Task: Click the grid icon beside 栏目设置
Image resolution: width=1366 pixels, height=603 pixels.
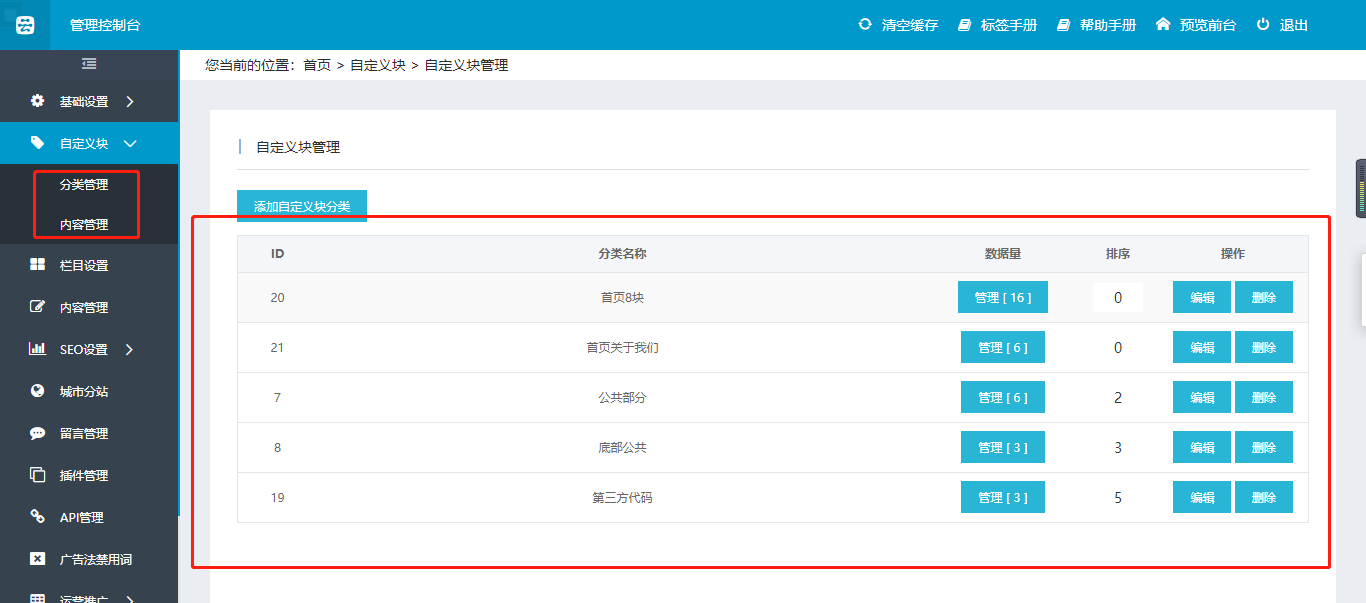Action: [x=38, y=265]
